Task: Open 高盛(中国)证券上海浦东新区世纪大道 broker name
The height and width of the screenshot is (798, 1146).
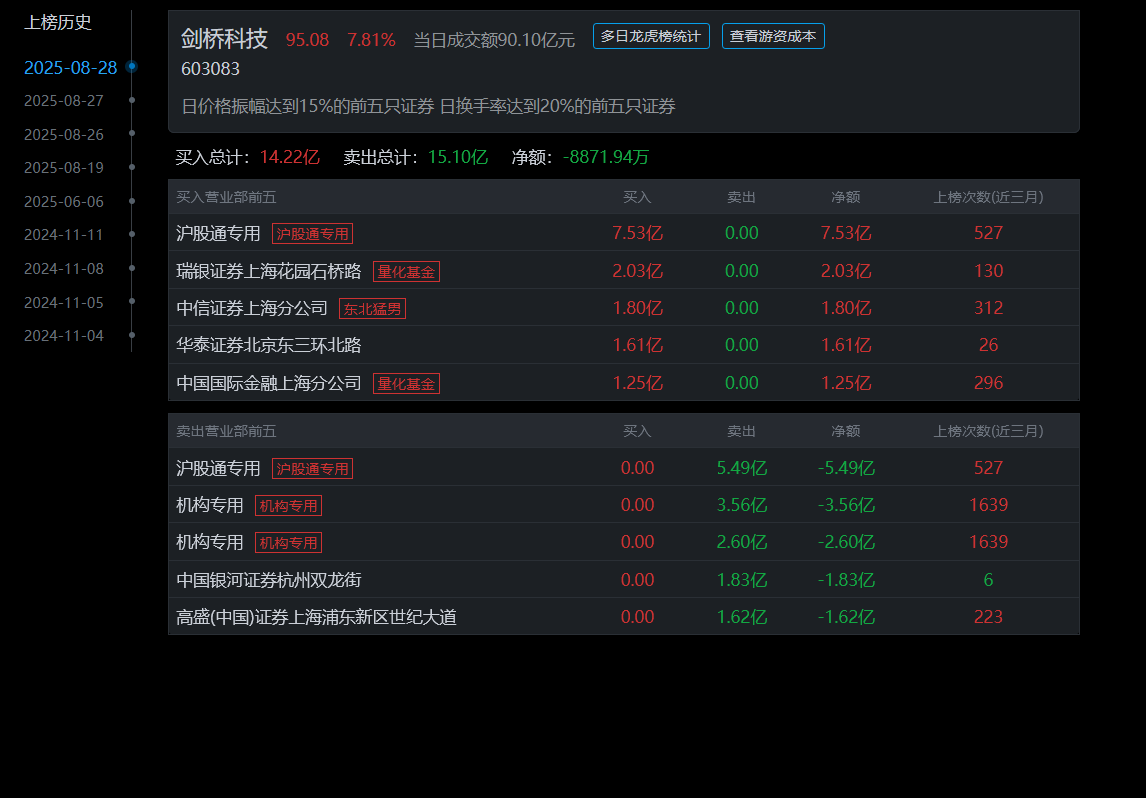Action: point(316,617)
